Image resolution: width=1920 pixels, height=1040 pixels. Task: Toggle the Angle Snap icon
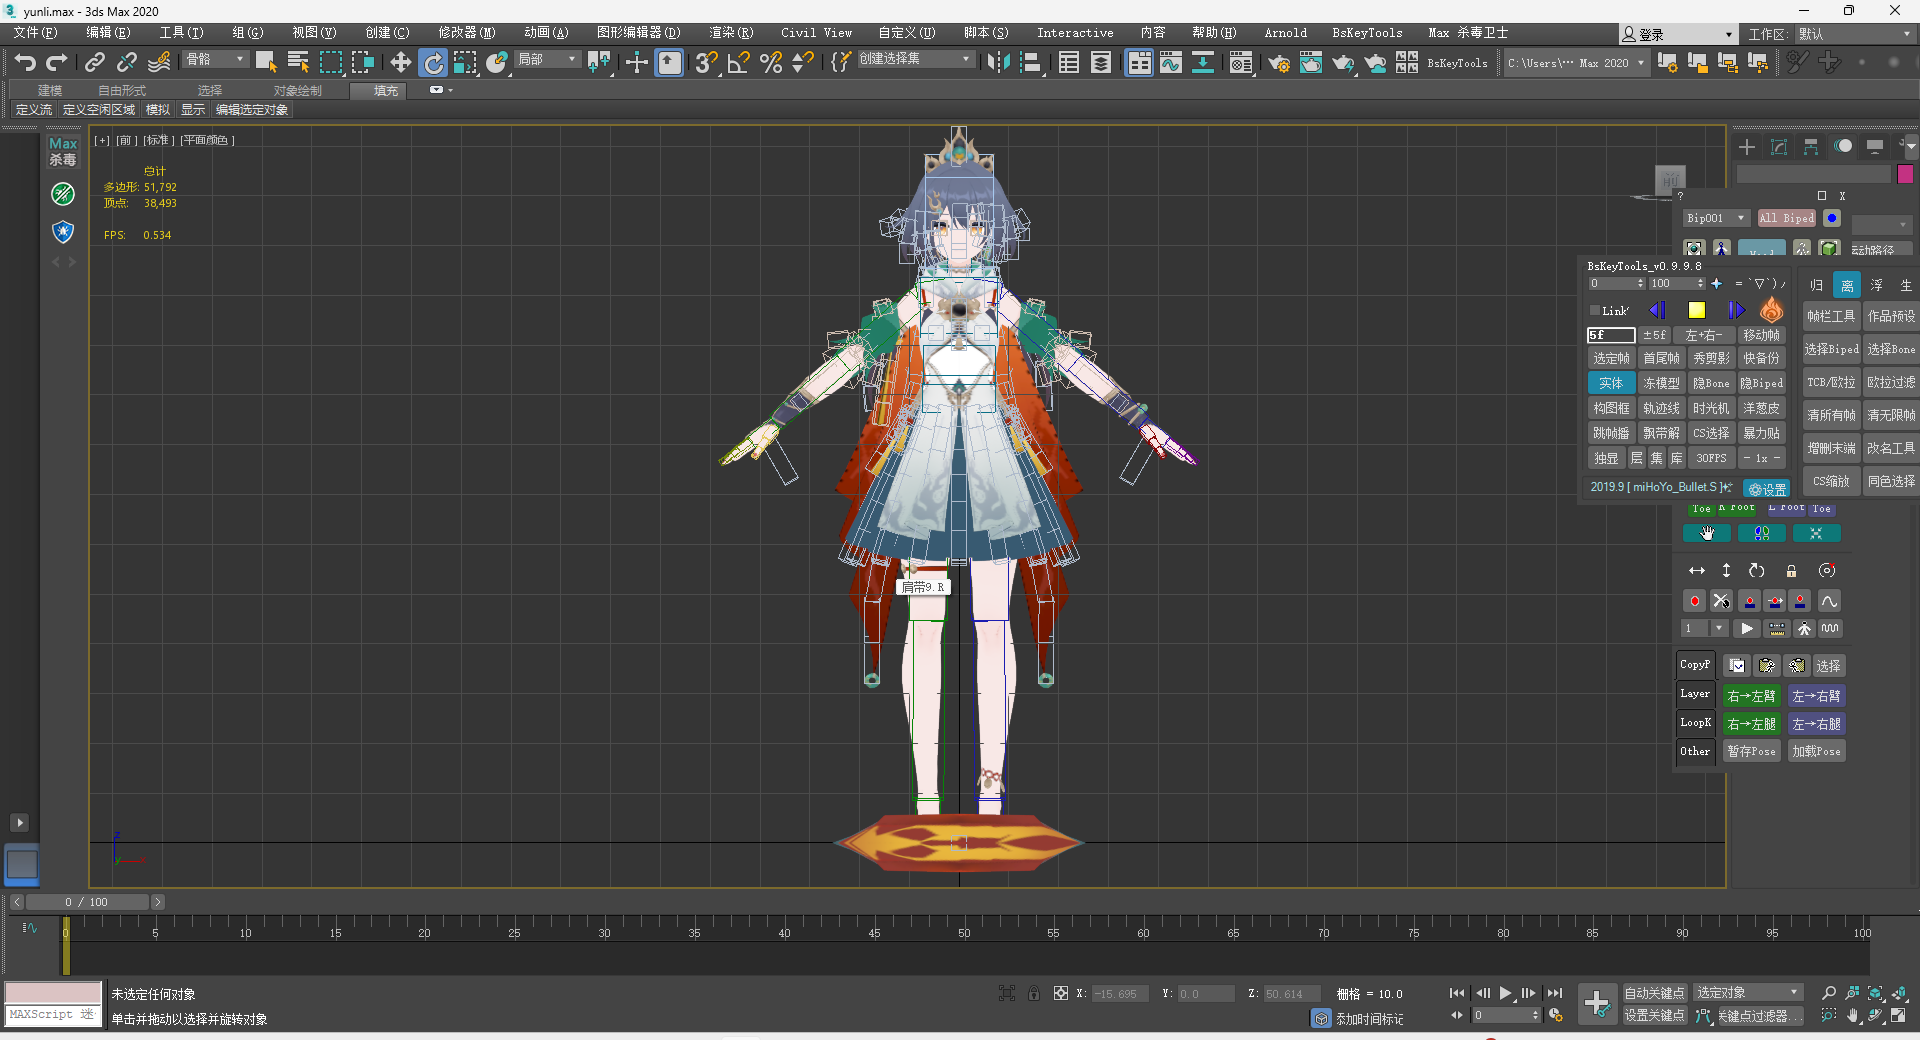(x=738, y=63)
